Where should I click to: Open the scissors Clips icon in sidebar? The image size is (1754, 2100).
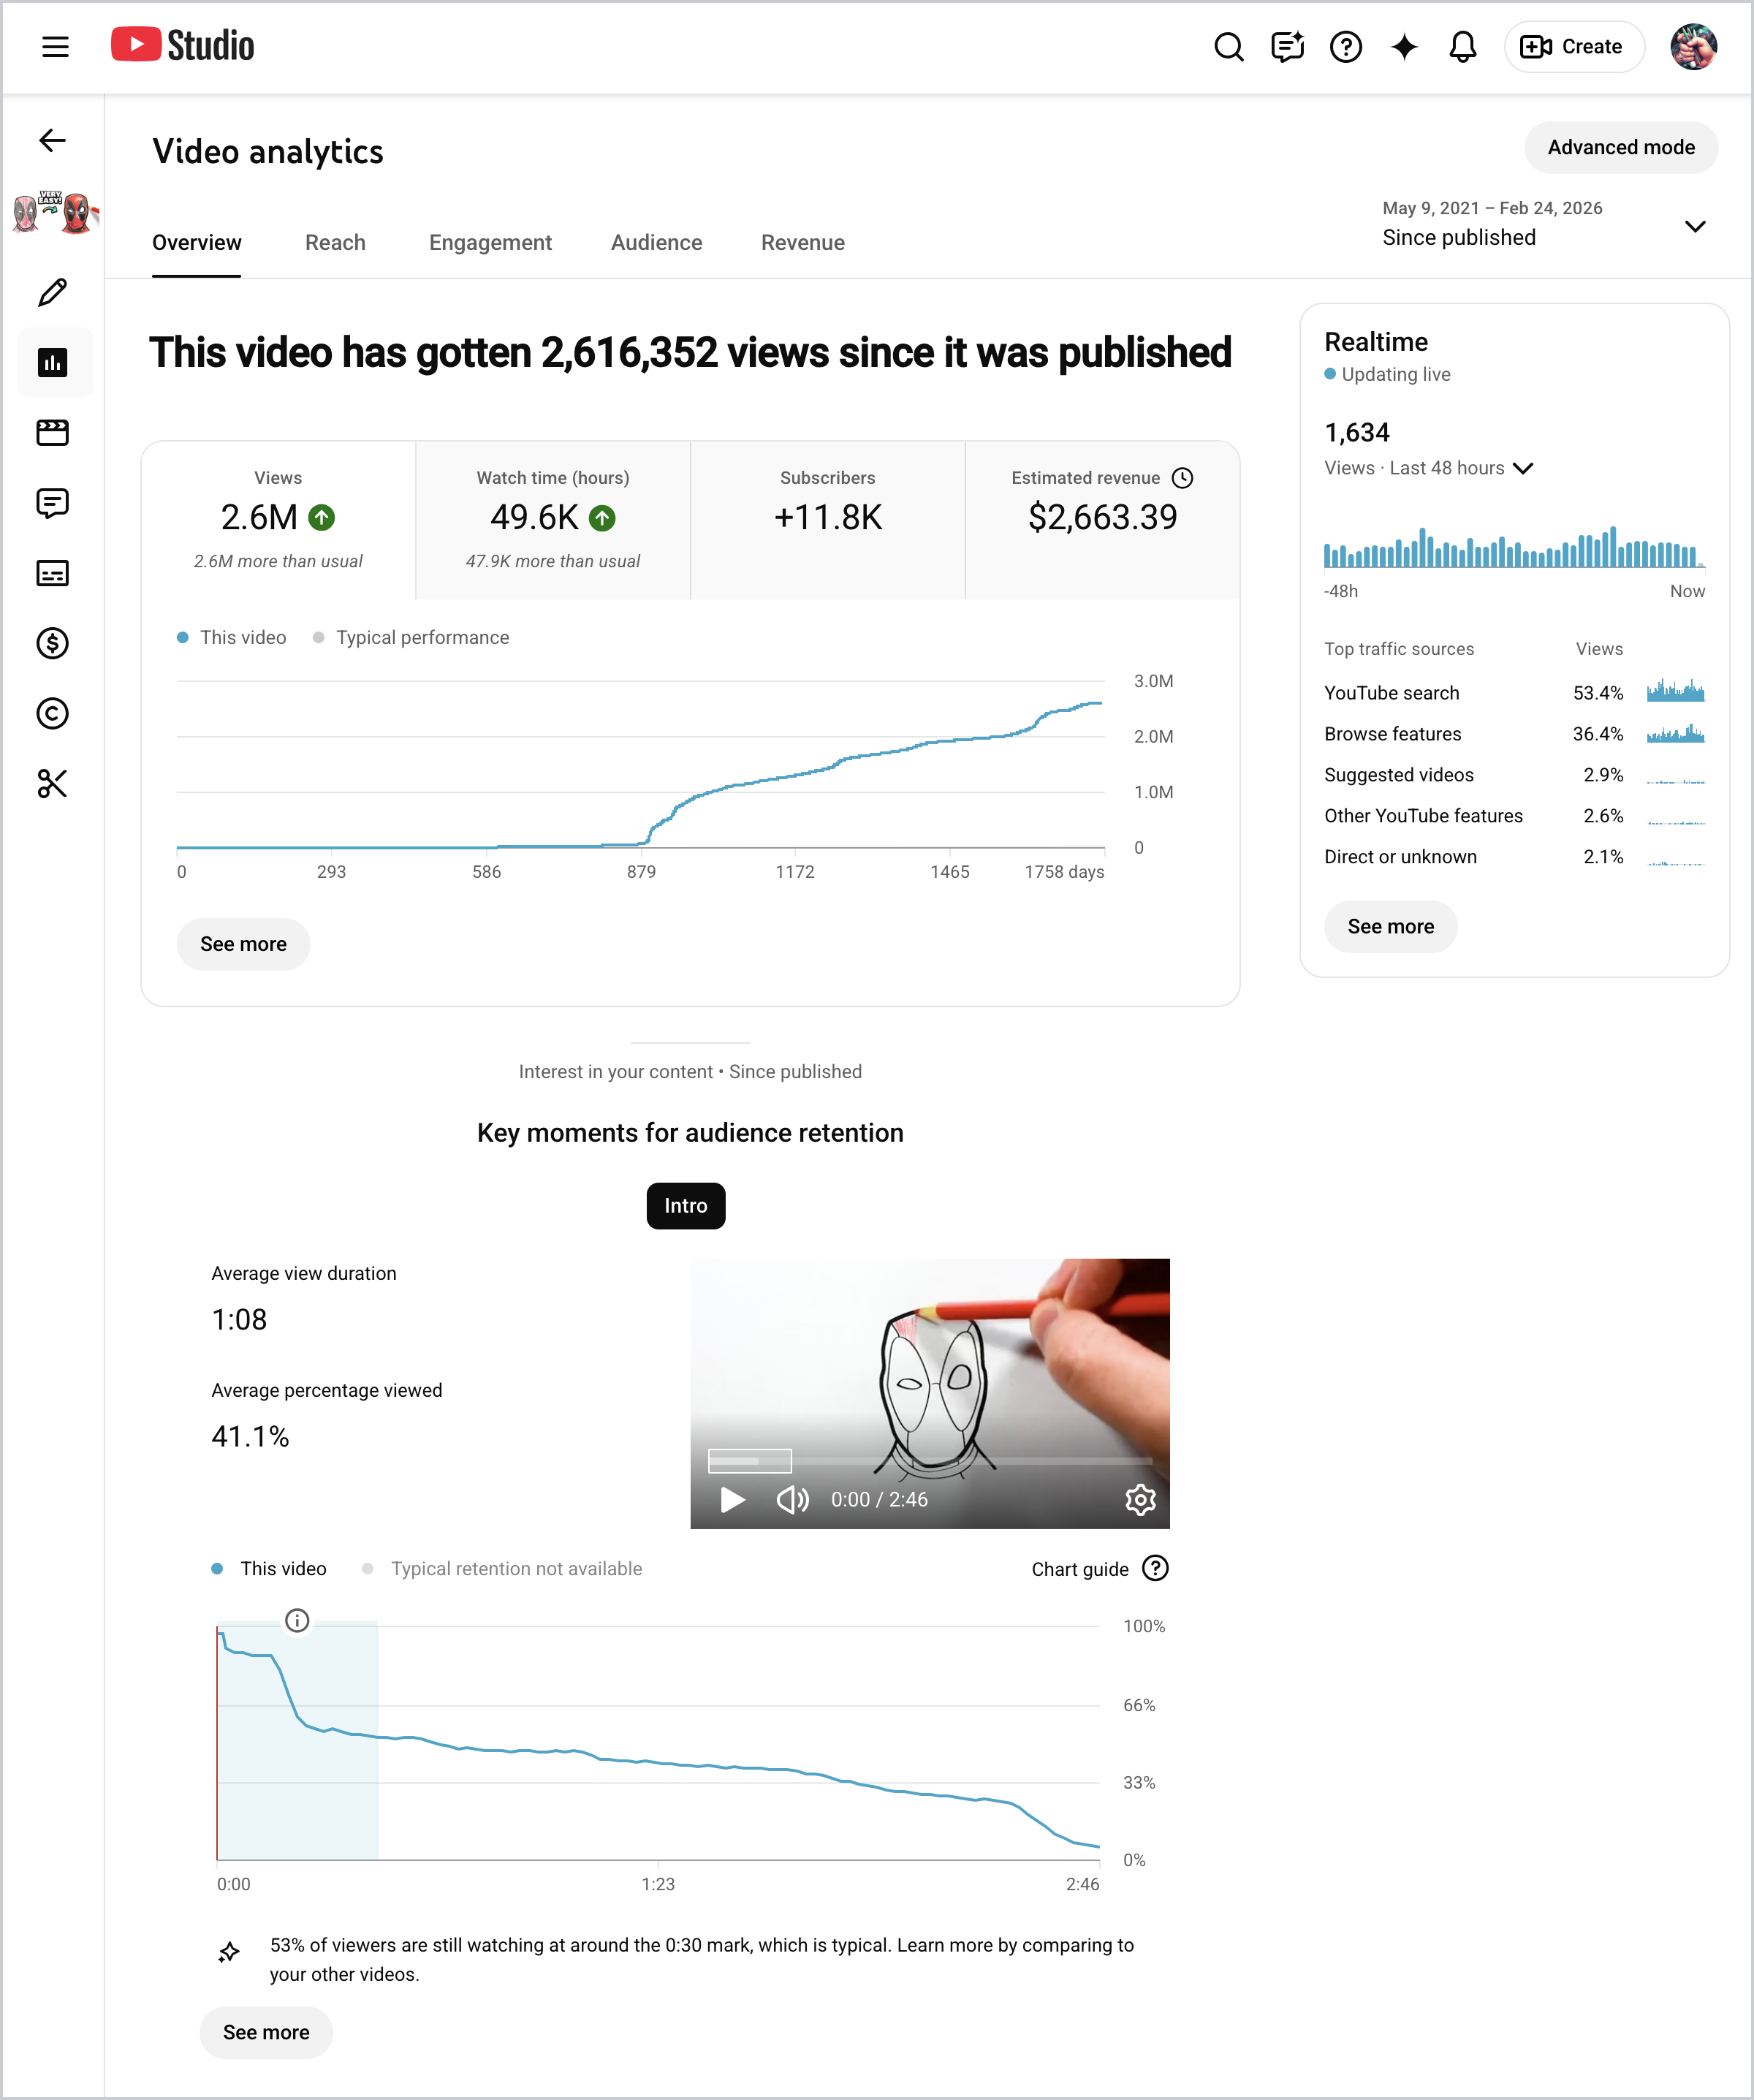point(52,784)
